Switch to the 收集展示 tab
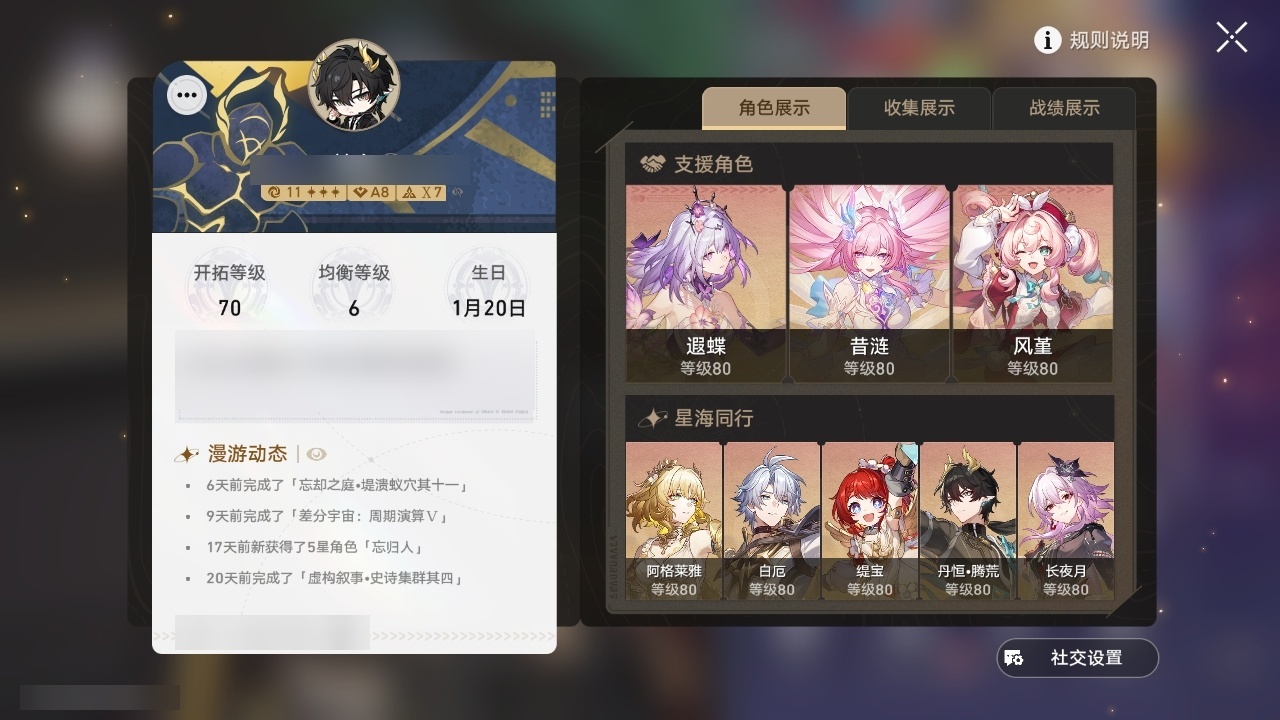The image size is (1280, 720). point(919,108)
